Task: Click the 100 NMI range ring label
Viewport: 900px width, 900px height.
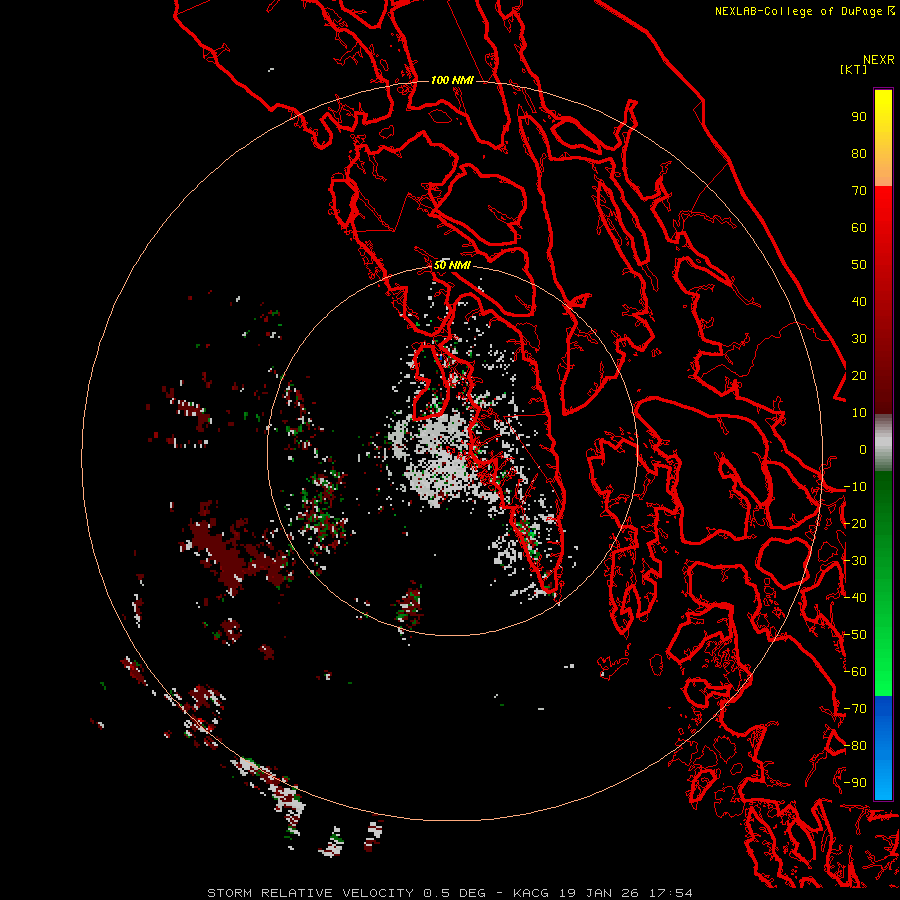Action: pos(452,80)
